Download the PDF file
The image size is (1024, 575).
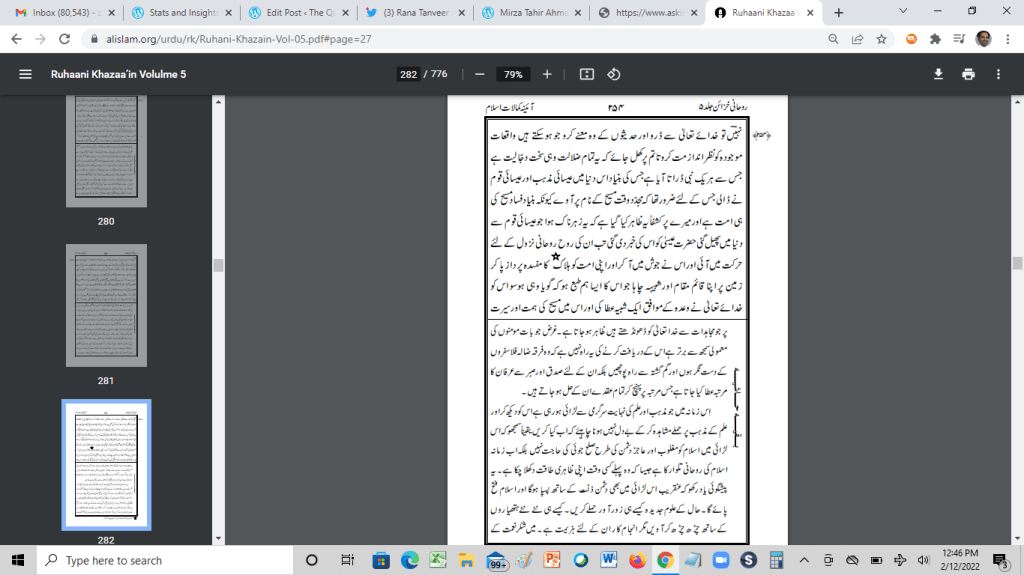coord(939,74)
